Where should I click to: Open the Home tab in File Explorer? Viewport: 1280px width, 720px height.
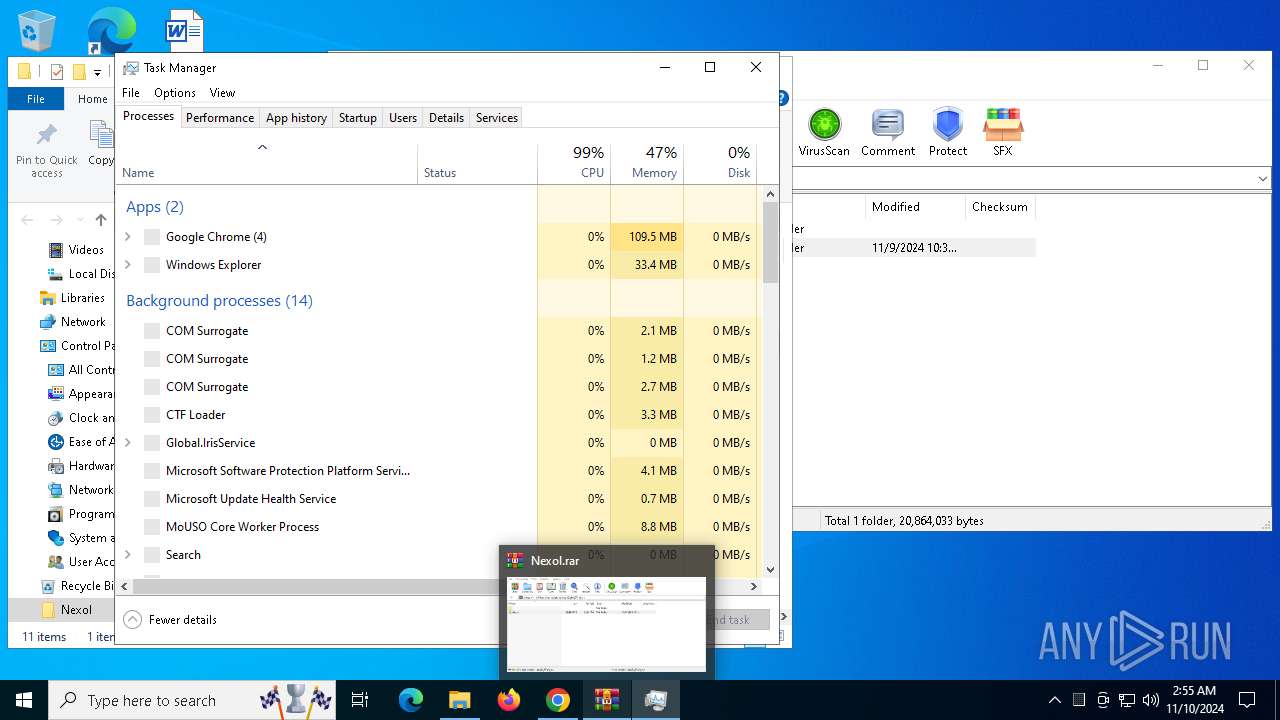[x=93, y=99]
